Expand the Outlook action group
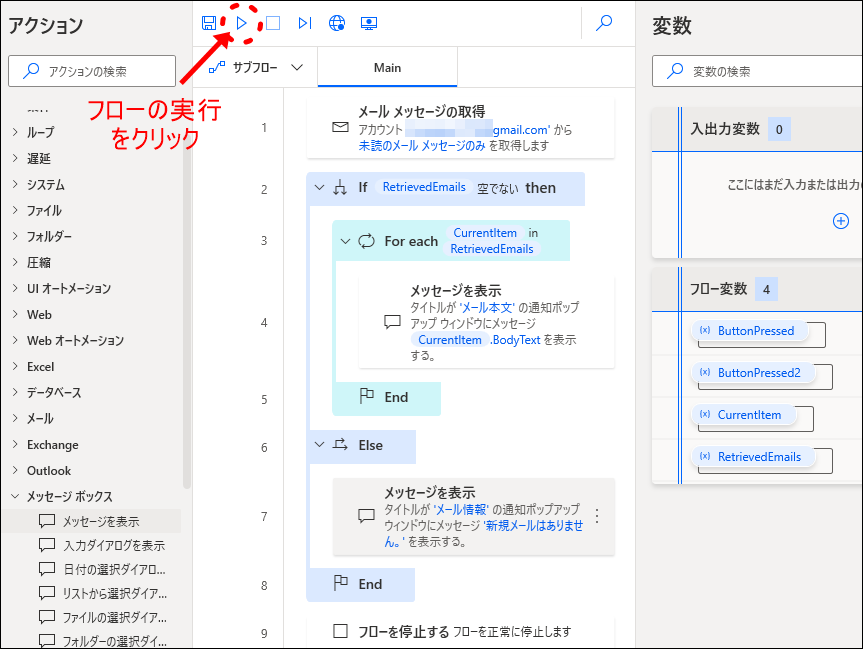 click(x=15, y=471)
